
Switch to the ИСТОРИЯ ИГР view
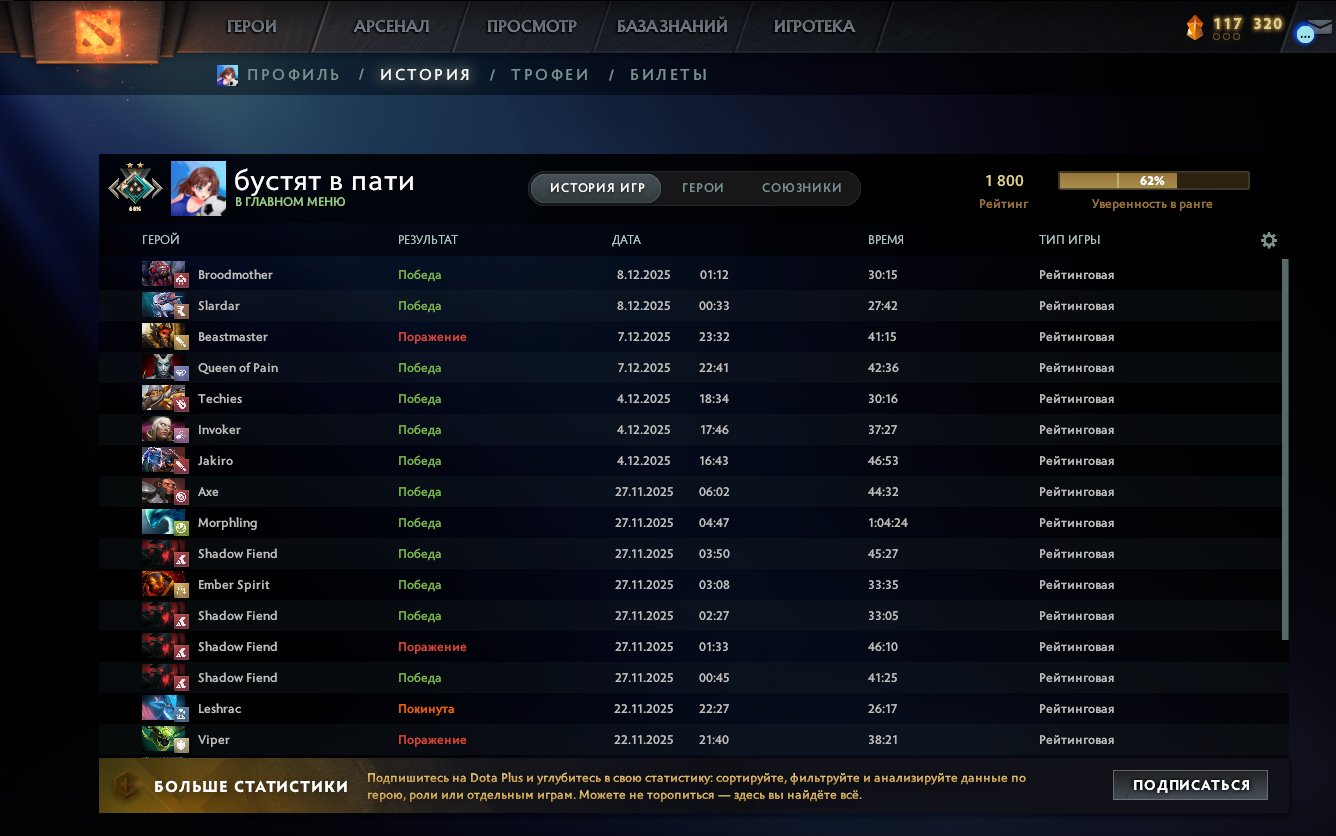tap(594, 188)
